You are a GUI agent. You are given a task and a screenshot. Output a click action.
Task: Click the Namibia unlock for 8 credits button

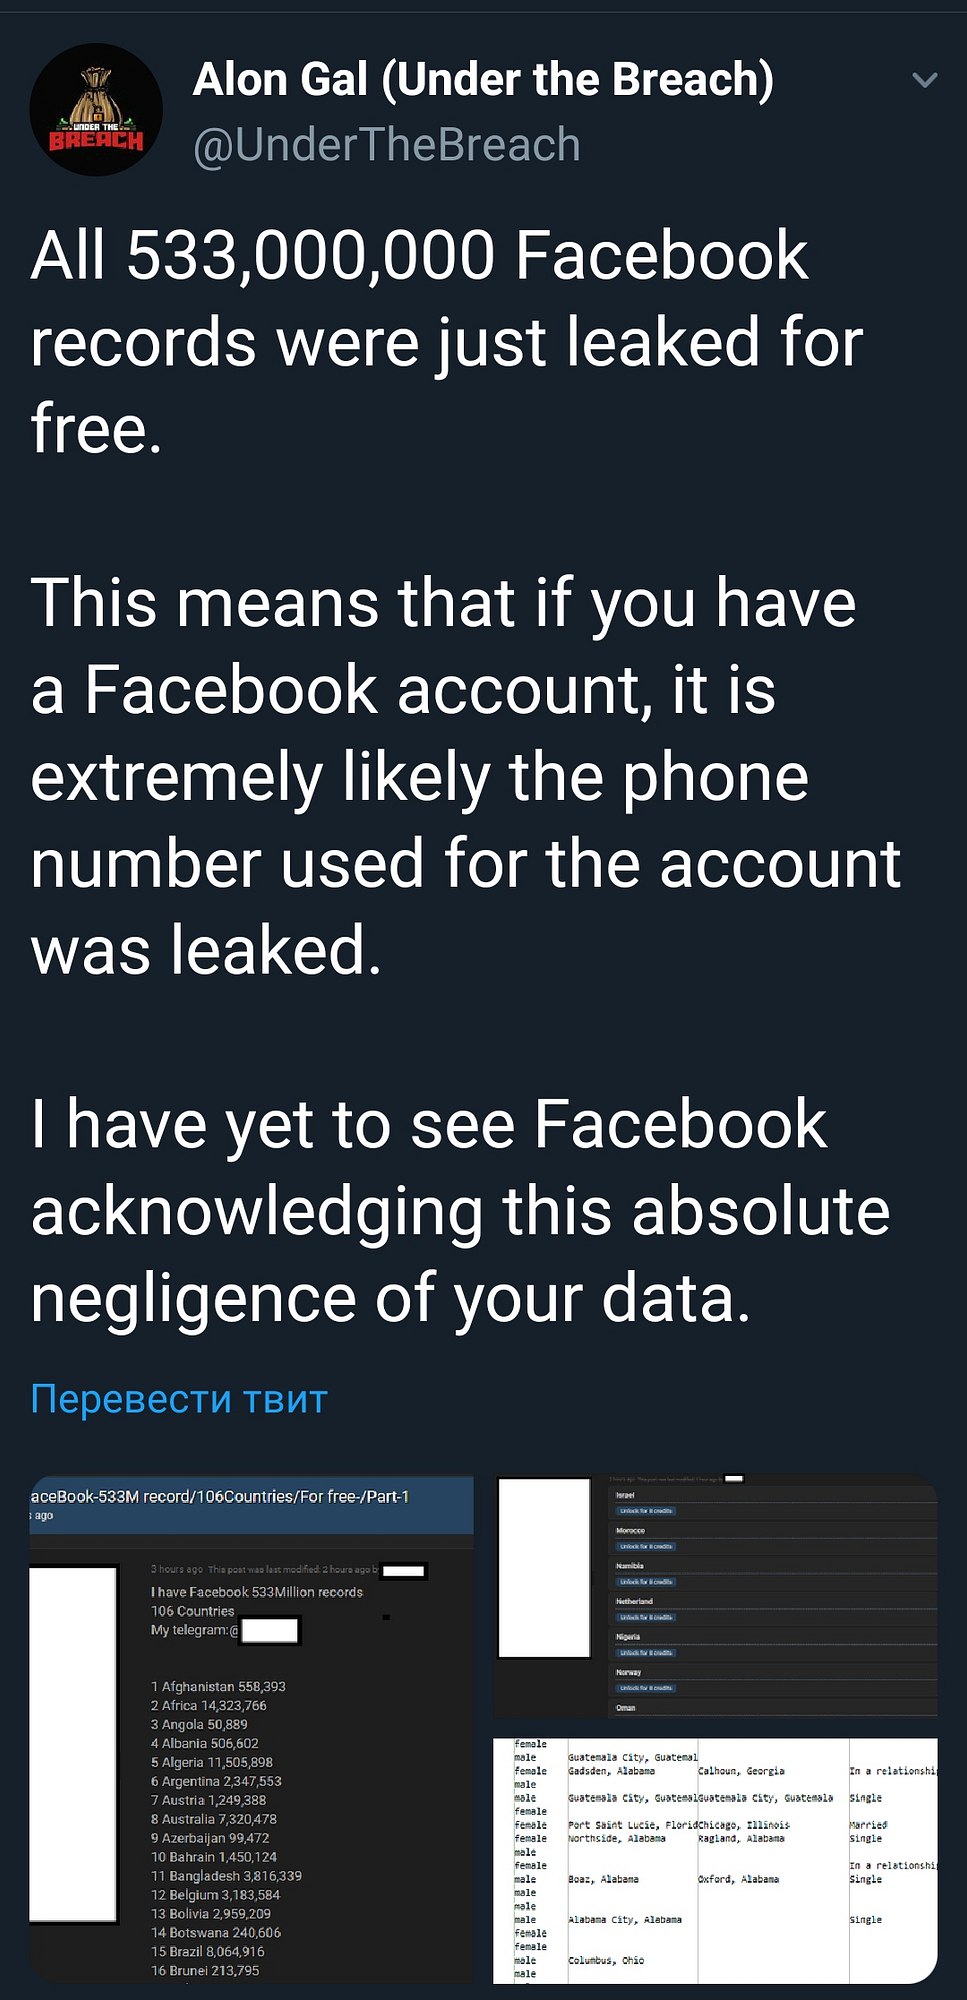pos(646,1582)
